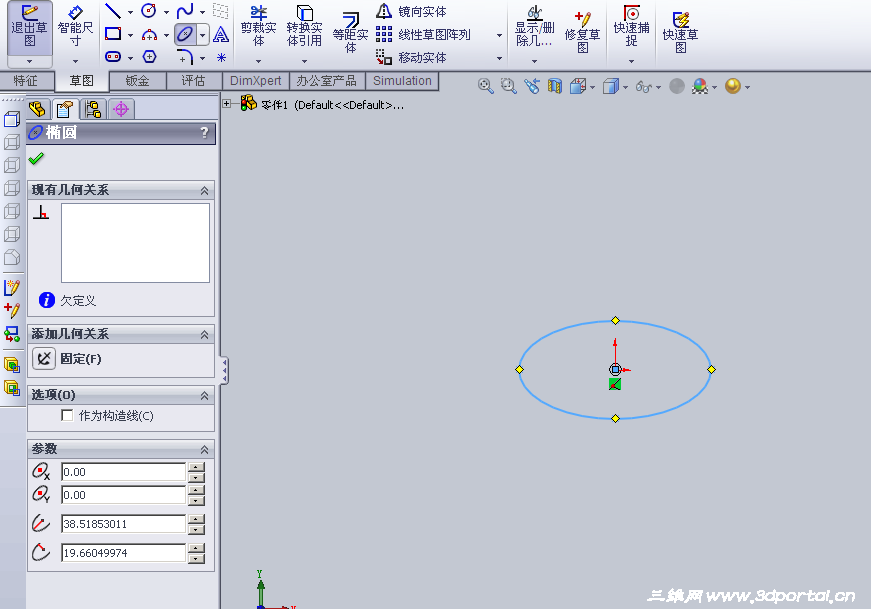The width and height of the screenshot is (871, 609).
Task: Open the View Orientation cube icon
Action: pyautogui.click(x=578, y=86)
